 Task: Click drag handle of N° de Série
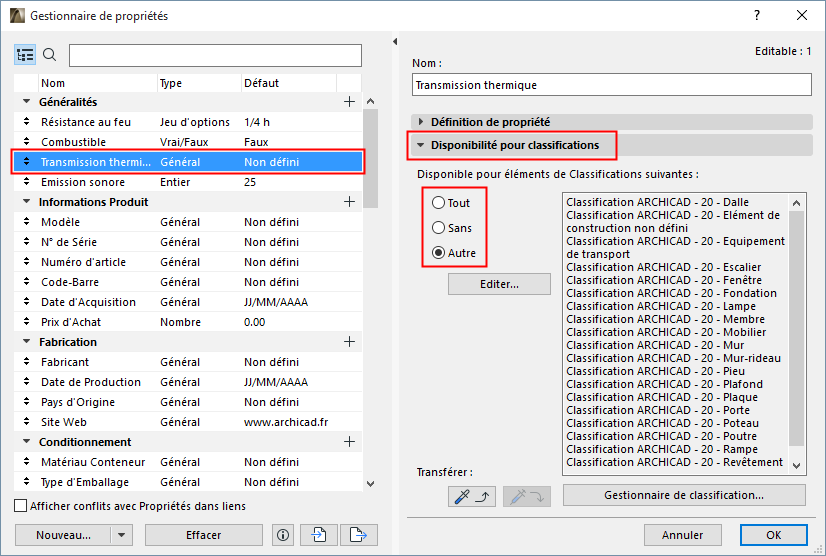(x=26, y=242)
